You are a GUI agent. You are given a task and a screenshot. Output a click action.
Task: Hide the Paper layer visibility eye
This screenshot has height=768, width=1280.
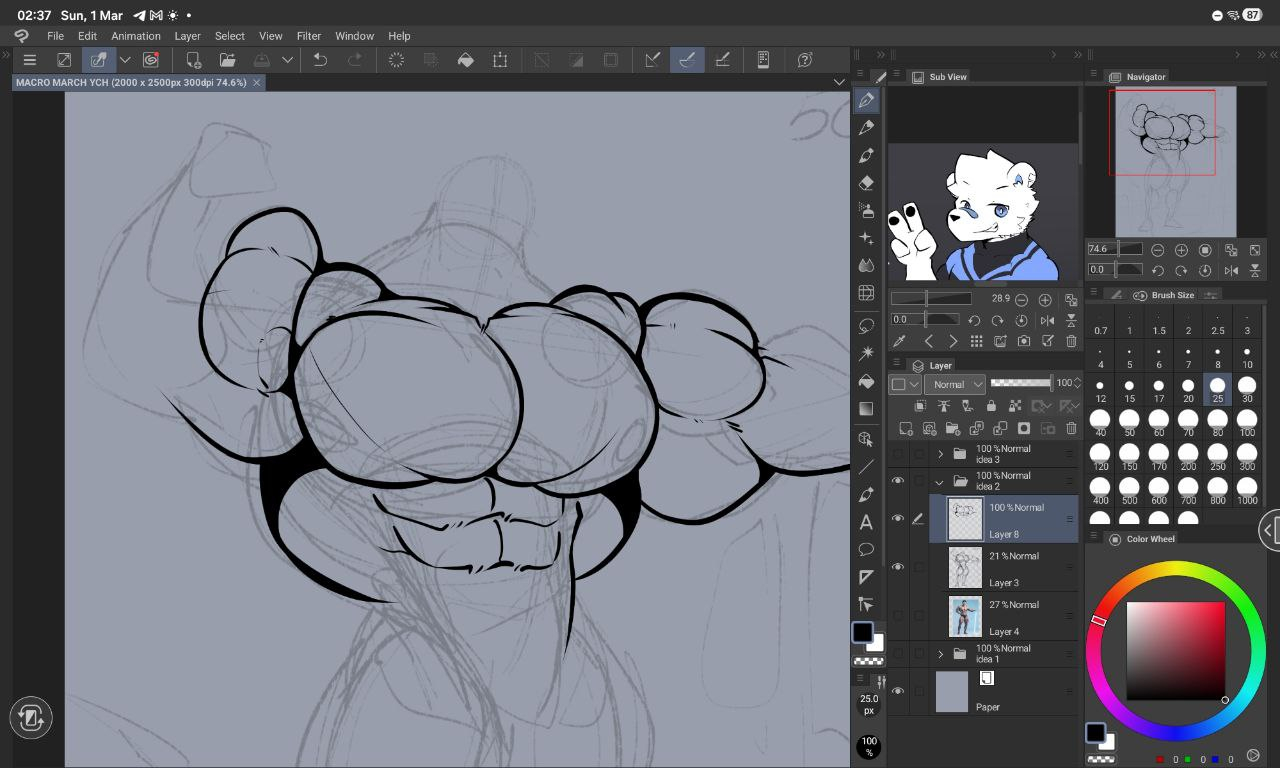897,691
